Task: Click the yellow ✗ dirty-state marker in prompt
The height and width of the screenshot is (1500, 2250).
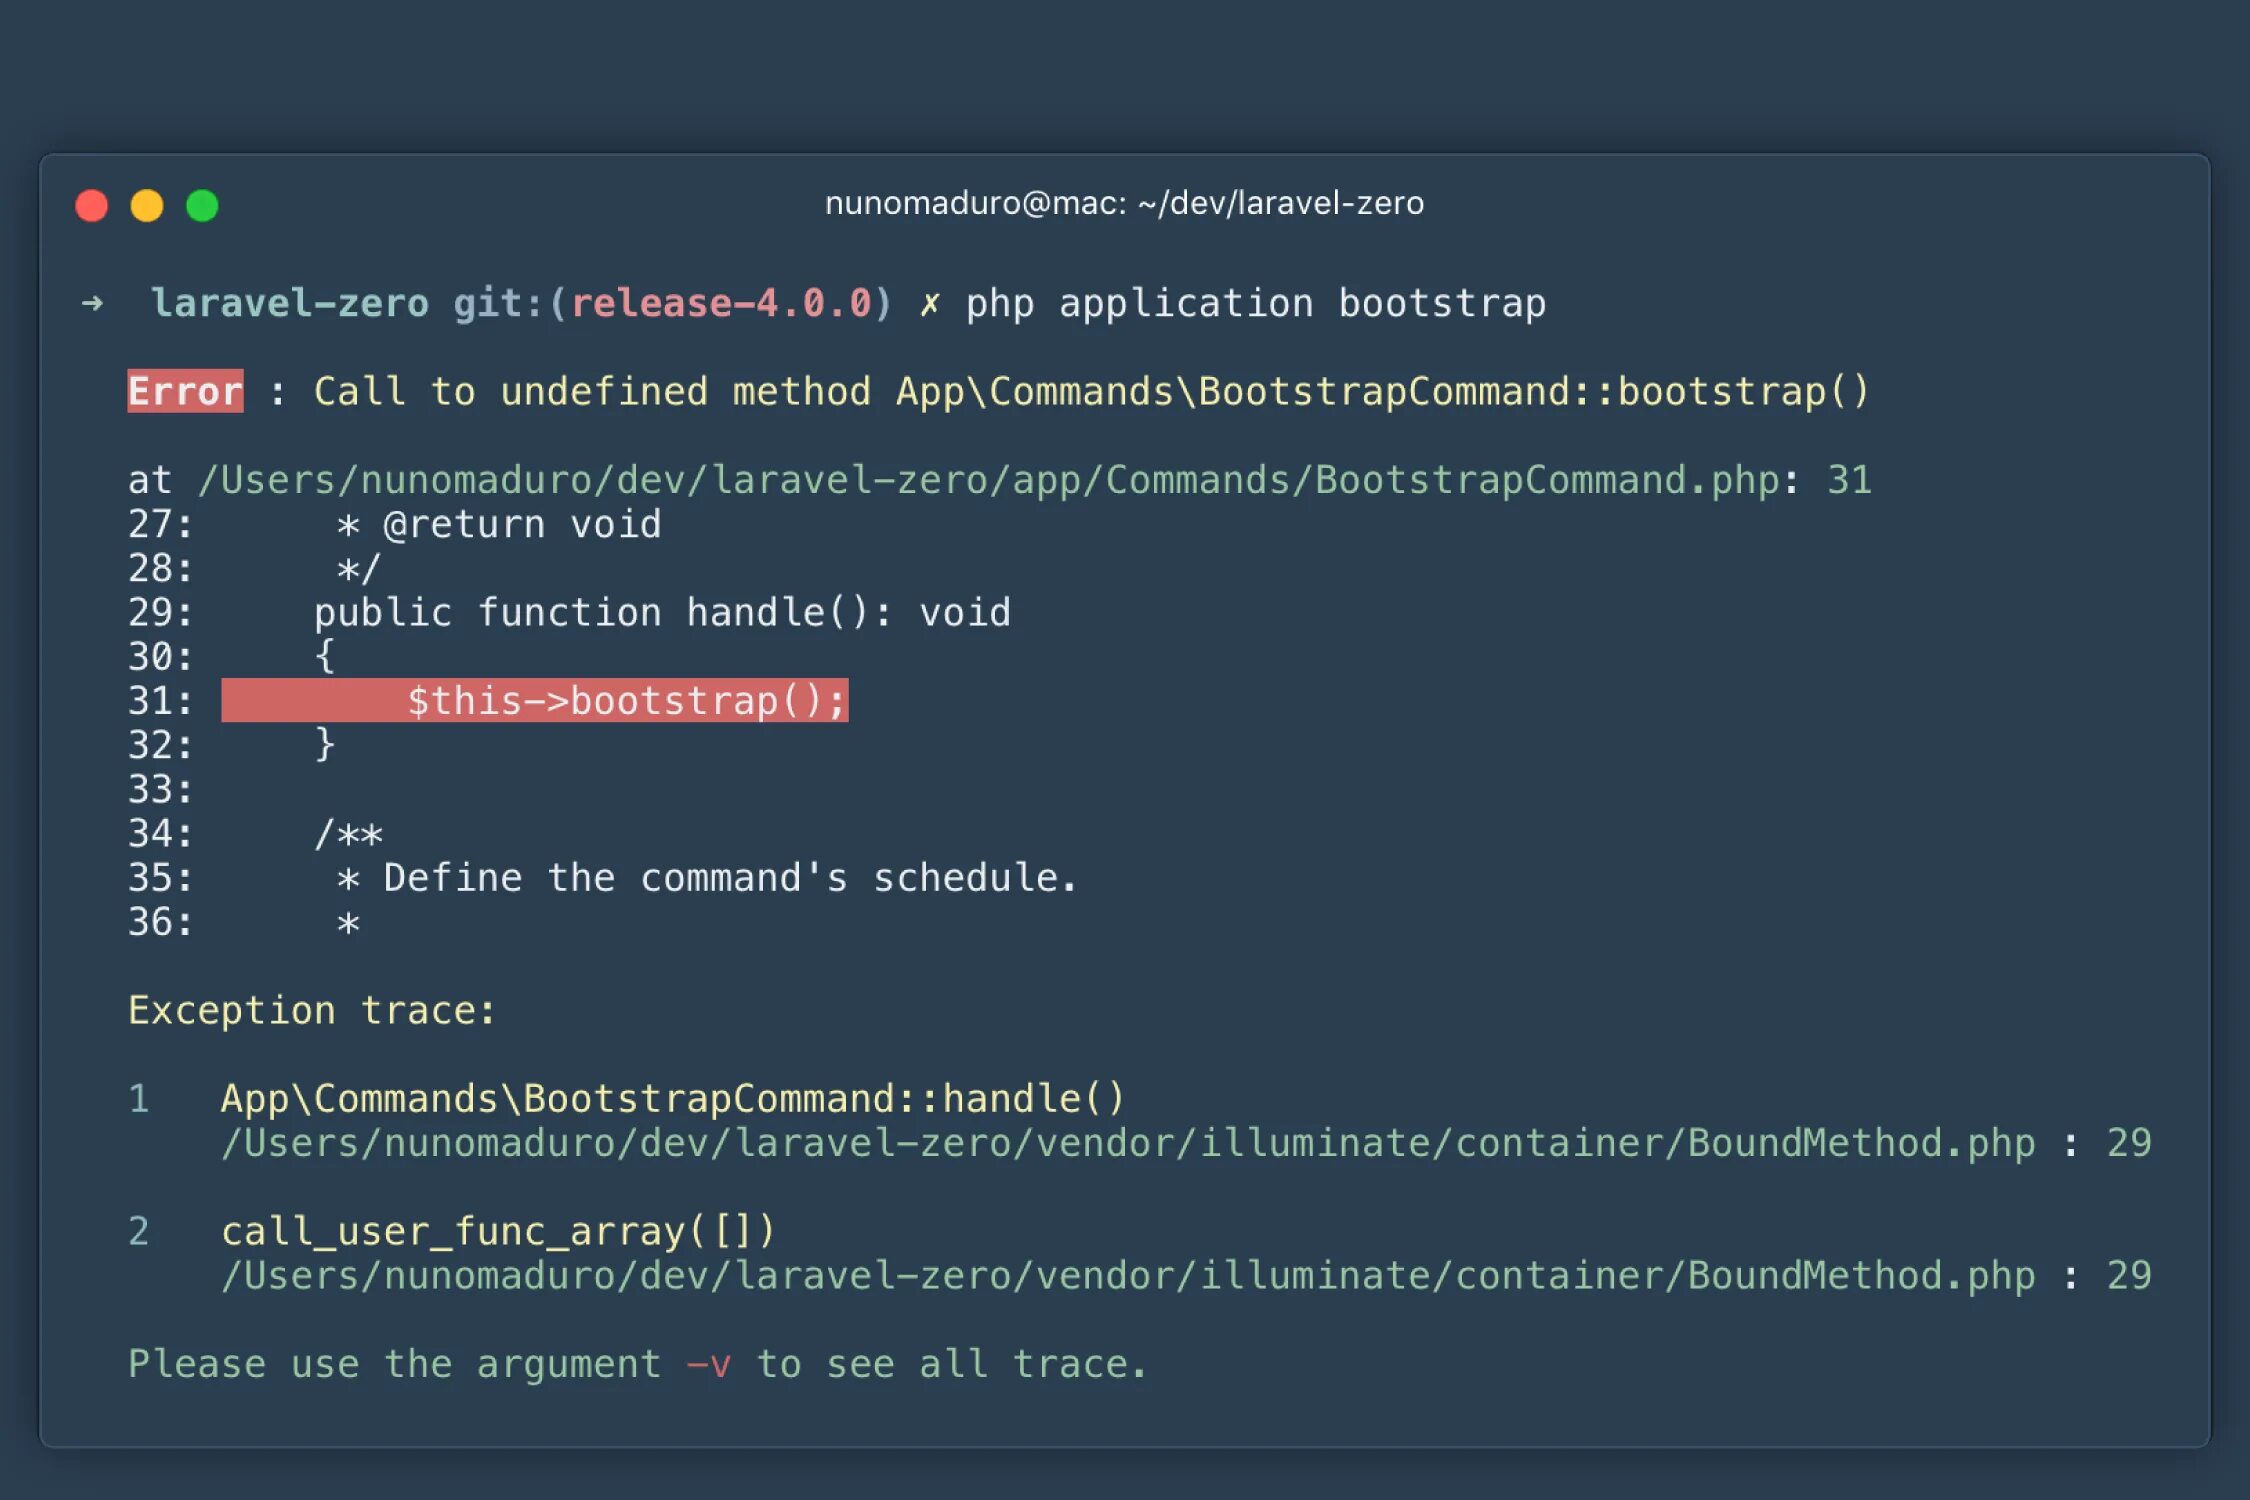Action: click(x=929, y=303)
